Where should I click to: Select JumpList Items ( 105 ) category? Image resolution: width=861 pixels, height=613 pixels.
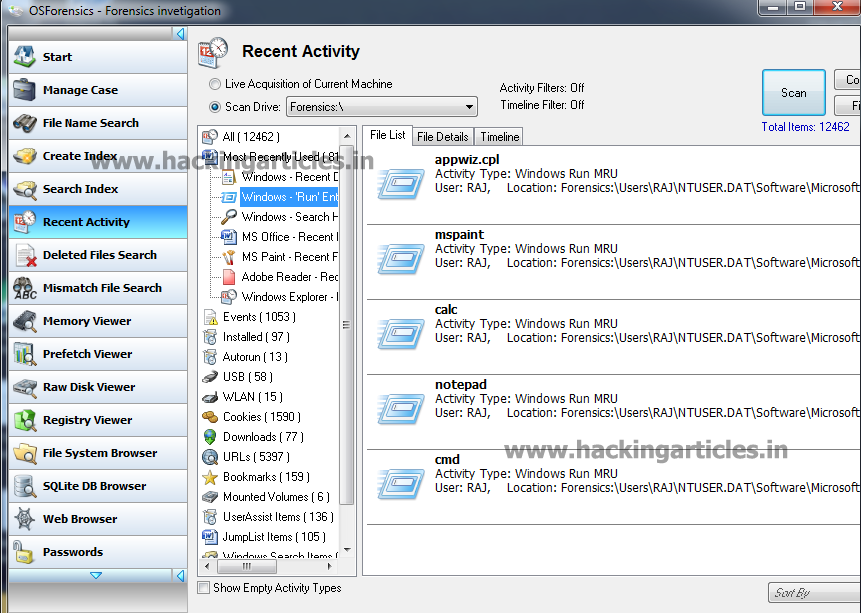265,537
